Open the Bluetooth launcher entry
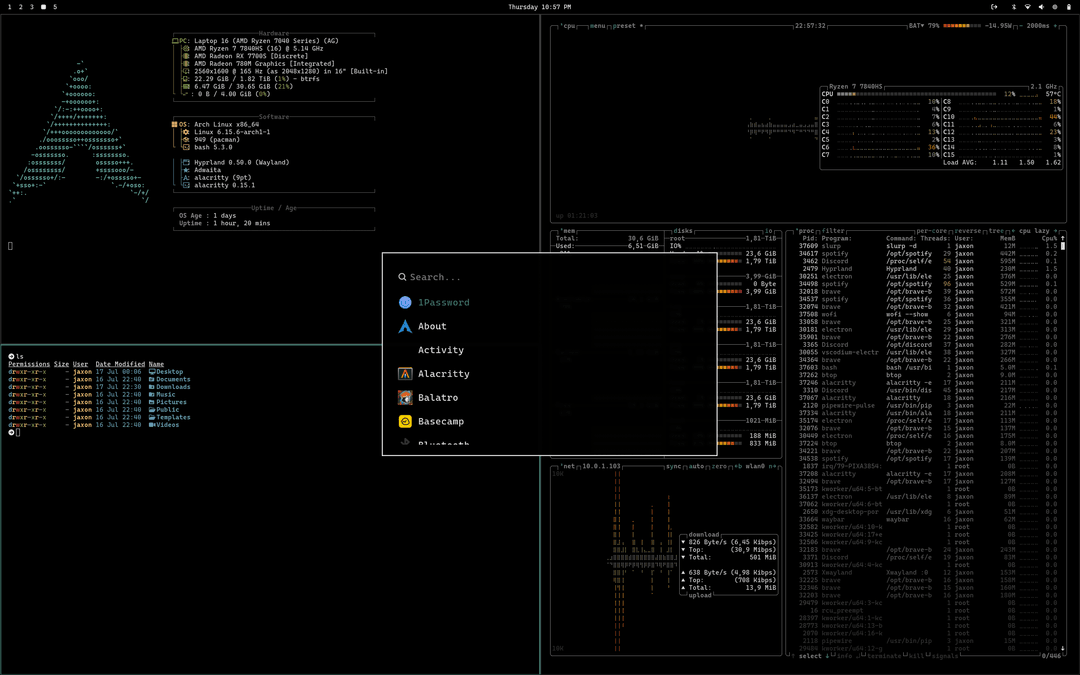The height and width of the screenshot is (675, 1080). 440,444
